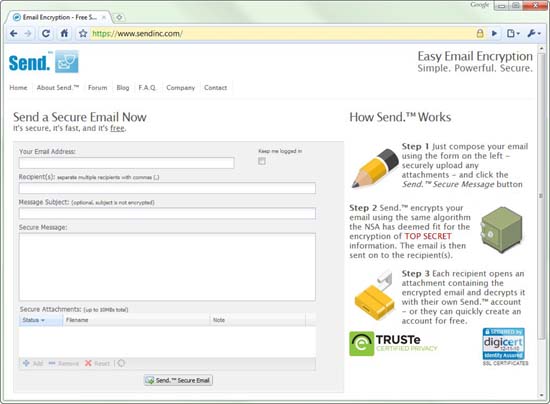Click the Easy Email Encryption tagline
550x404 pixels.
475,56
